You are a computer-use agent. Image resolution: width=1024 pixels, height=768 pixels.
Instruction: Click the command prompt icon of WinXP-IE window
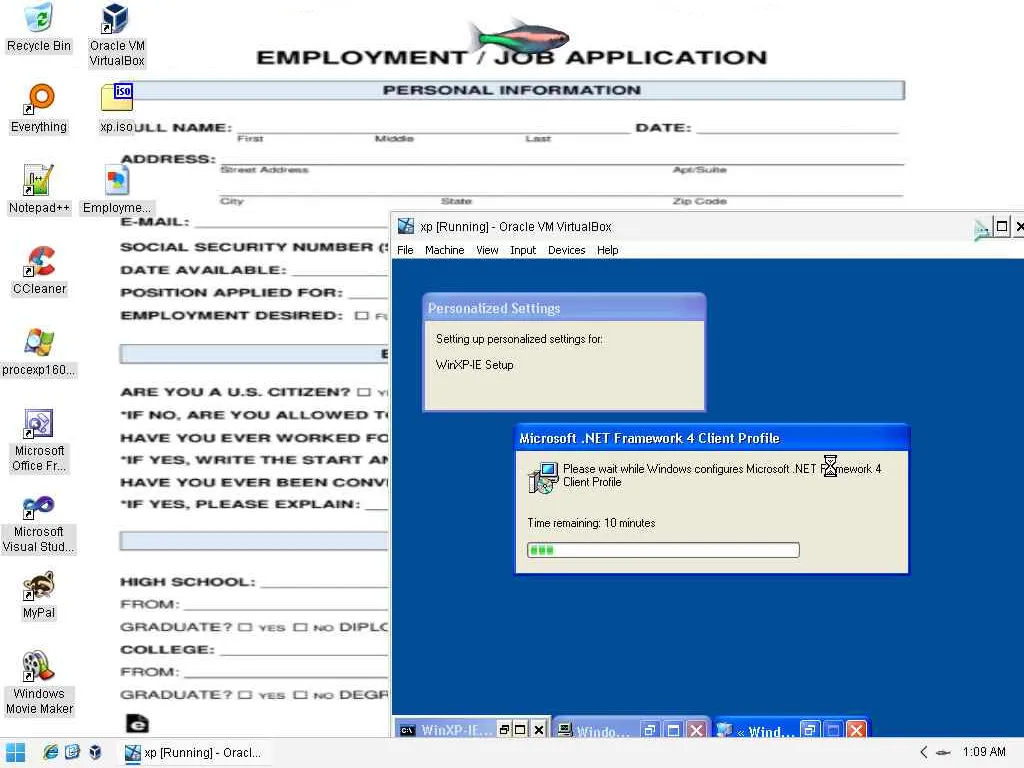coord(408,730)
